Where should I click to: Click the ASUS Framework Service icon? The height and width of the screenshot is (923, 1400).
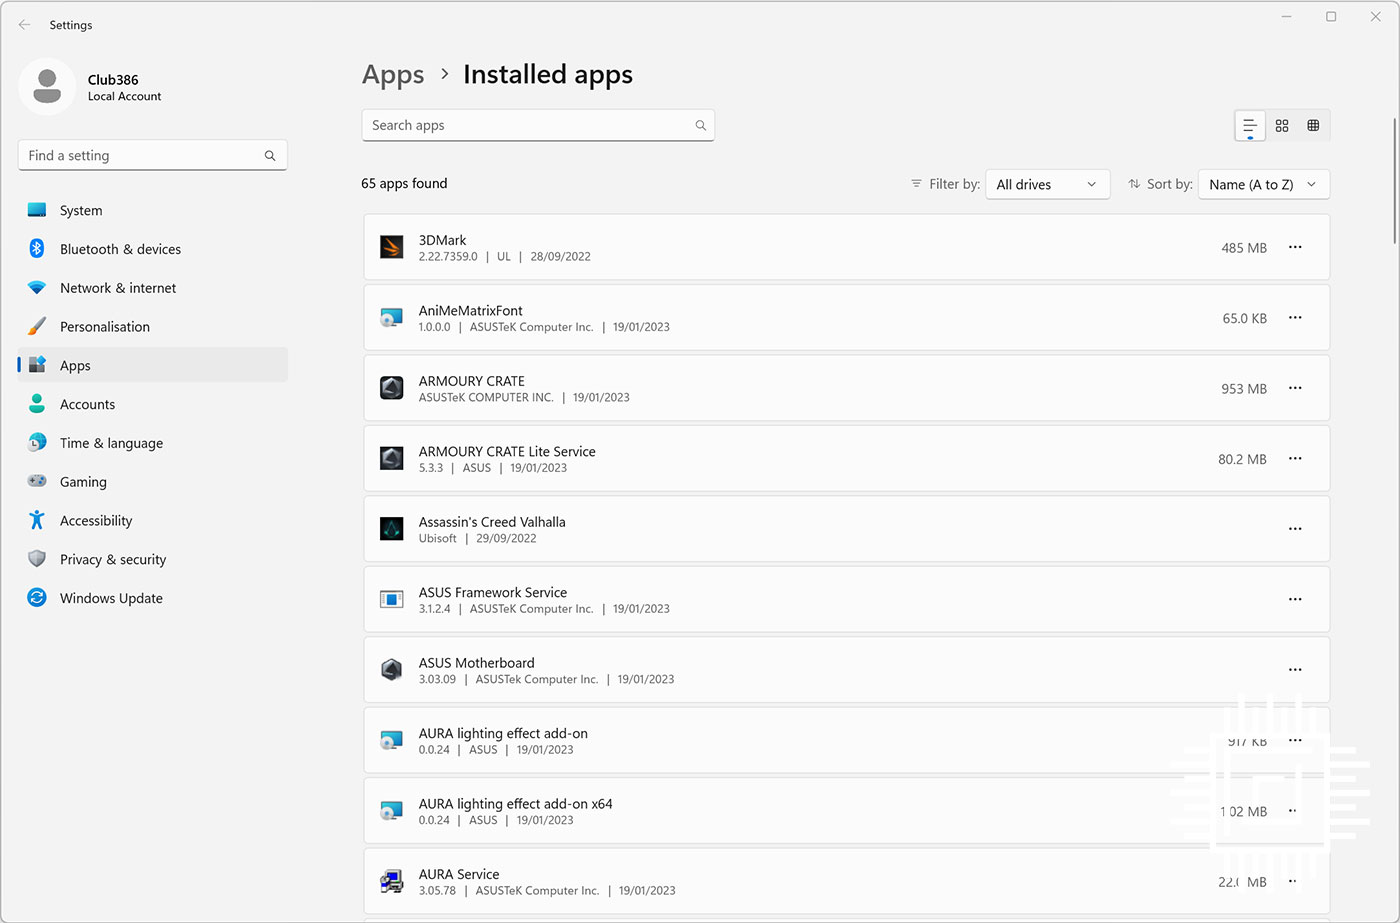tap(391, 599)
